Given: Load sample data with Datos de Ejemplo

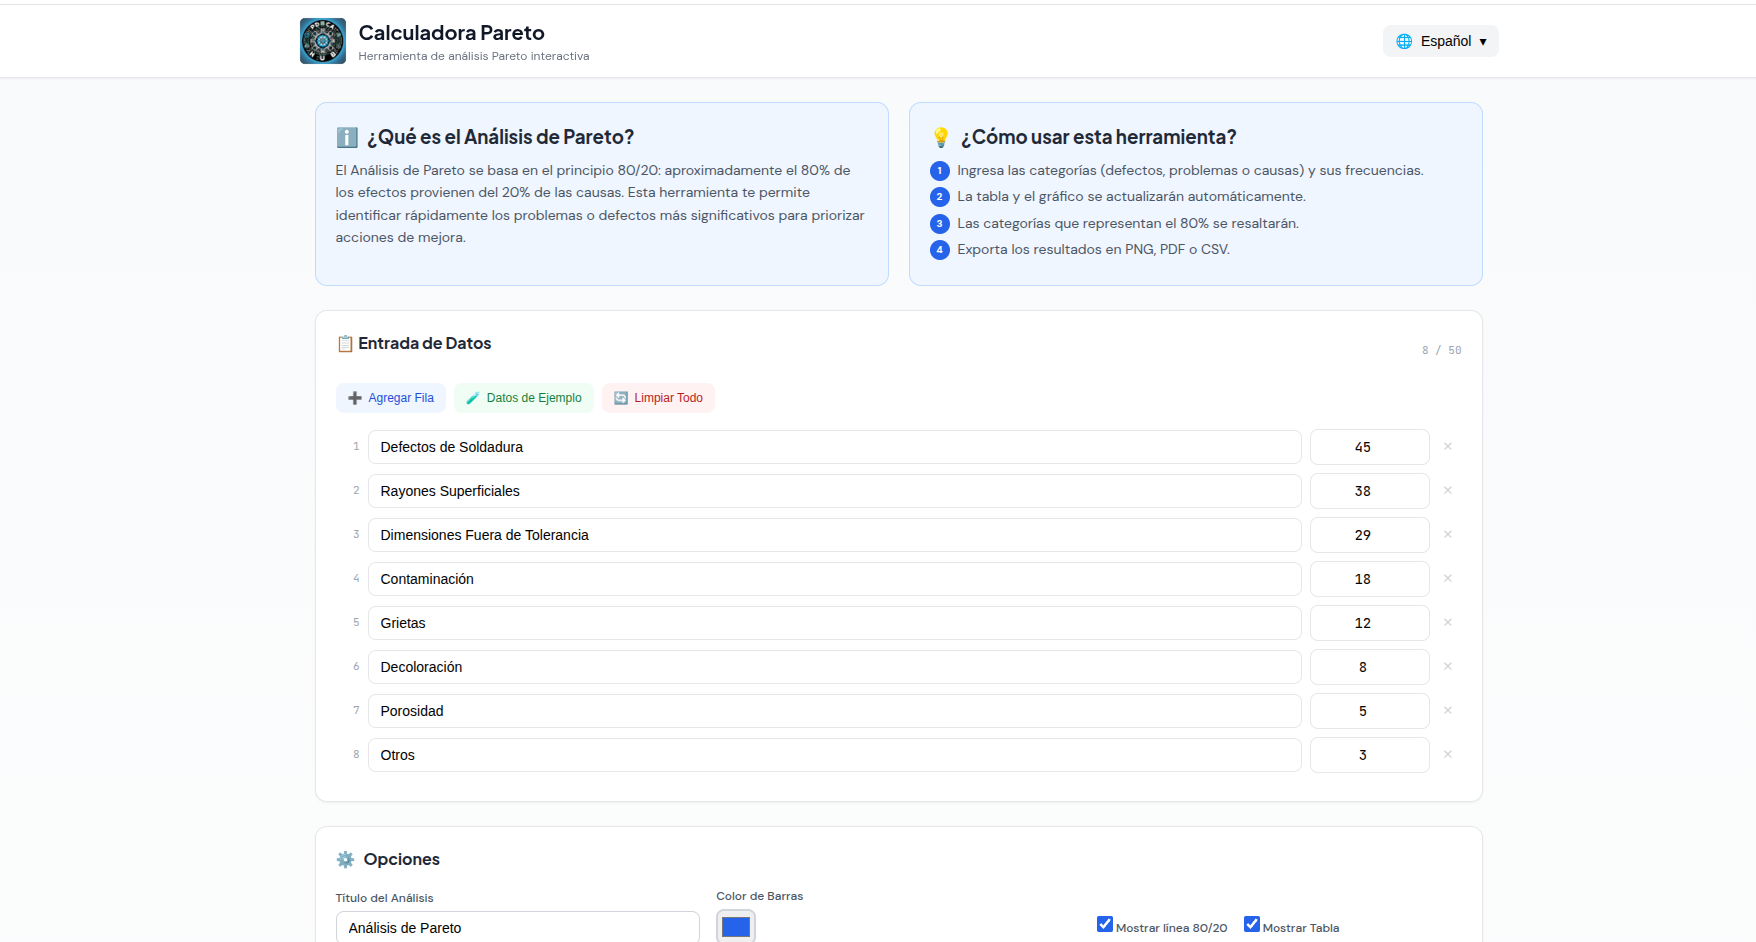Looking at the screenshot, I should [x=524, y=398].
